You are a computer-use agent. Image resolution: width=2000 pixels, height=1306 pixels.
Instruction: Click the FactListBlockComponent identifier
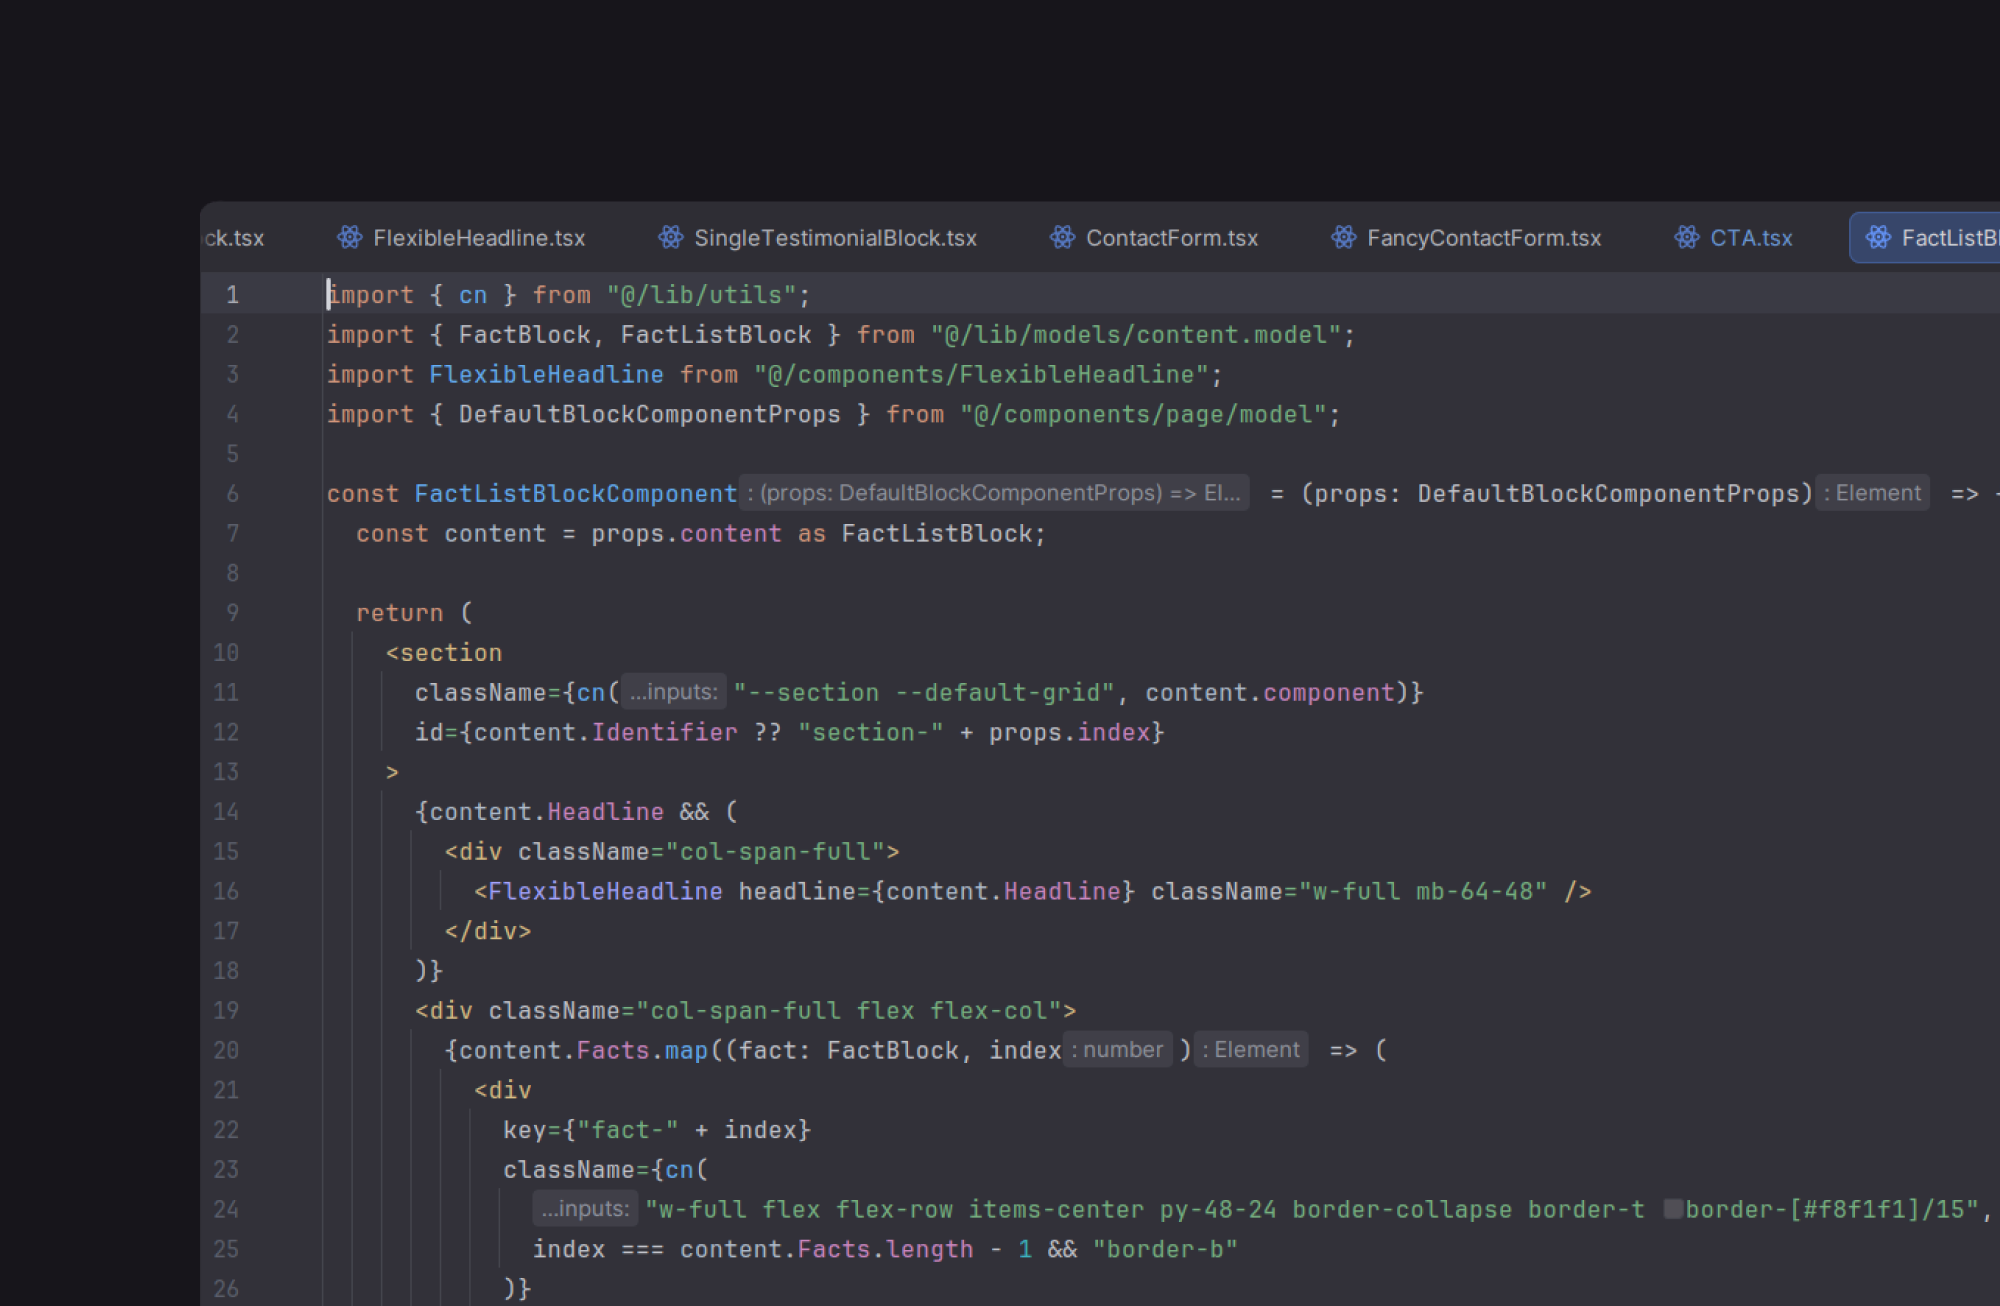click(x=576, y=494)
